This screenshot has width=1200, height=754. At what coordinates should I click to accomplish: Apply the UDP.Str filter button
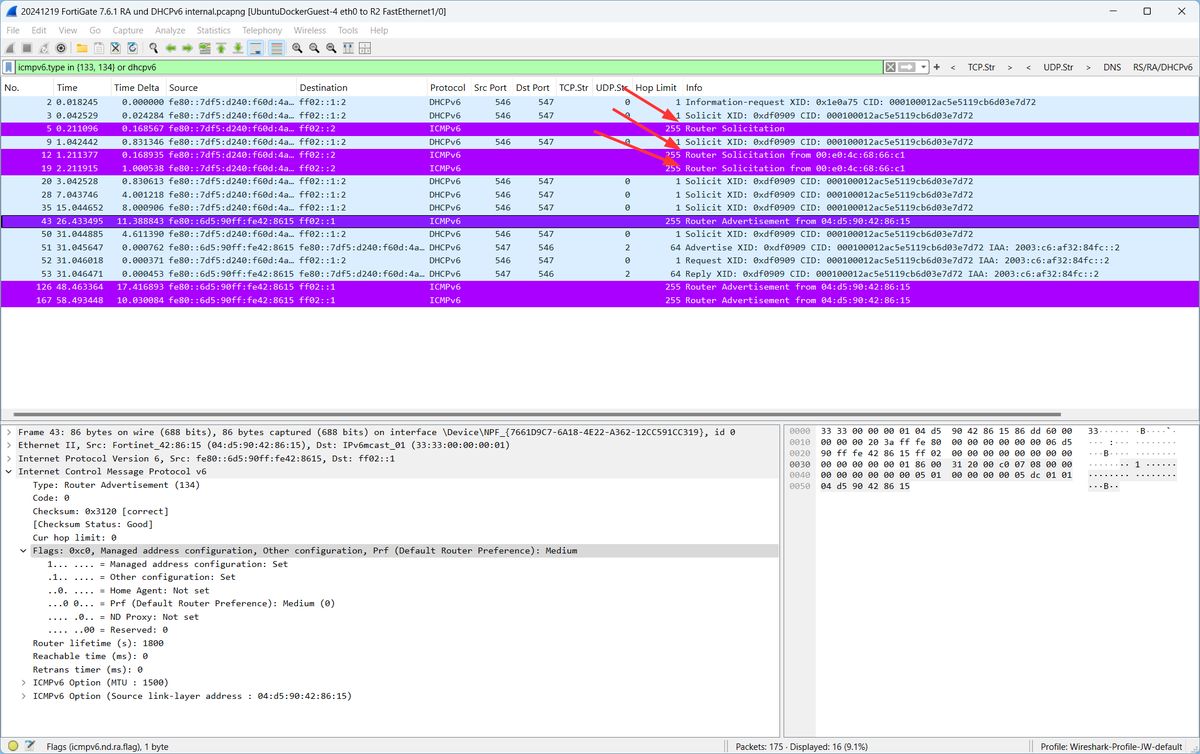(1058, 67)
